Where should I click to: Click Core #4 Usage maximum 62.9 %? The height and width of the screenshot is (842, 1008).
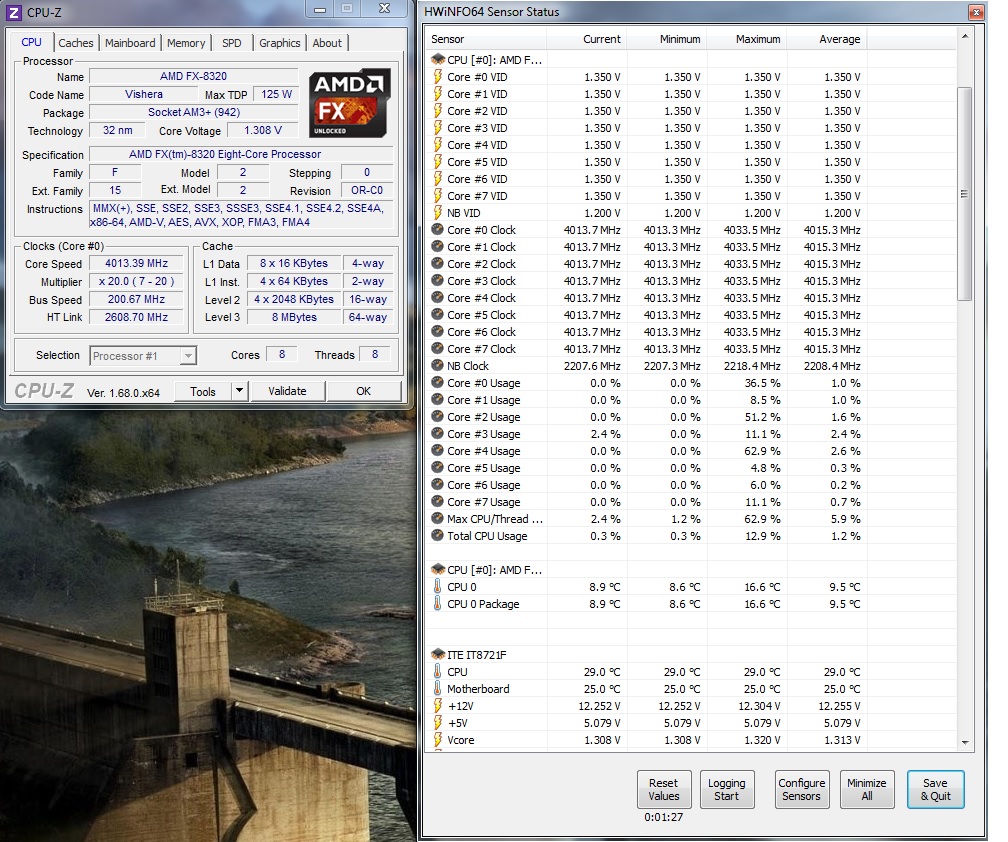762,451
